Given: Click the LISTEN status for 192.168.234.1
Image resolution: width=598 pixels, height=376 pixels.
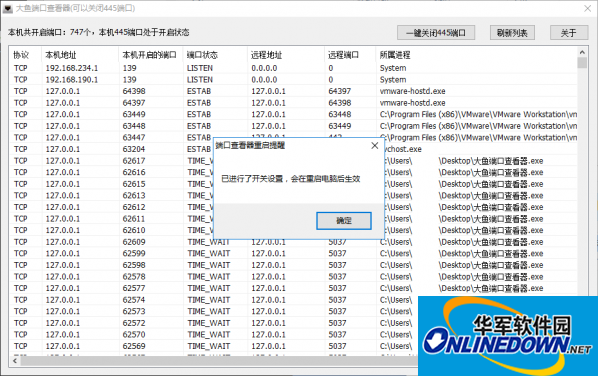Looking at the screenshot, I should click(x=200, y=68).
